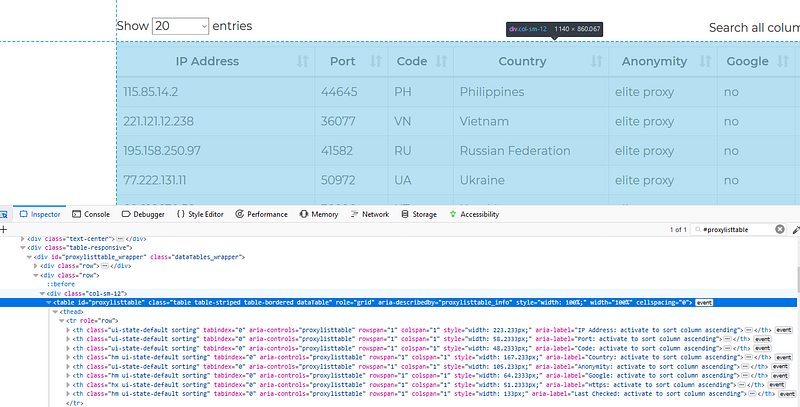Click the Anonymity column sort icon
This screenshot has height=407, width=800.
coord(700,62)
